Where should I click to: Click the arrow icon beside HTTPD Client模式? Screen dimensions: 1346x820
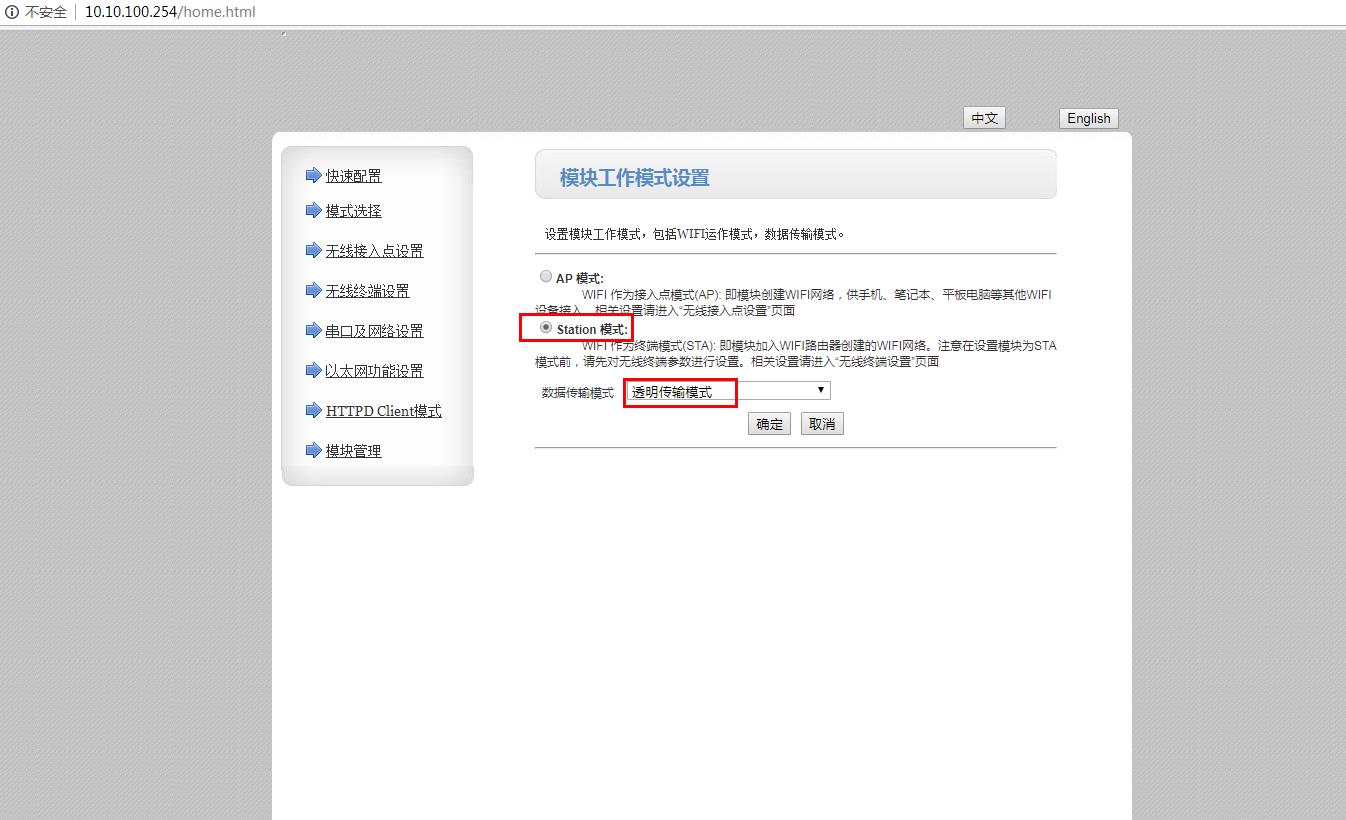[x=313, y=410]
